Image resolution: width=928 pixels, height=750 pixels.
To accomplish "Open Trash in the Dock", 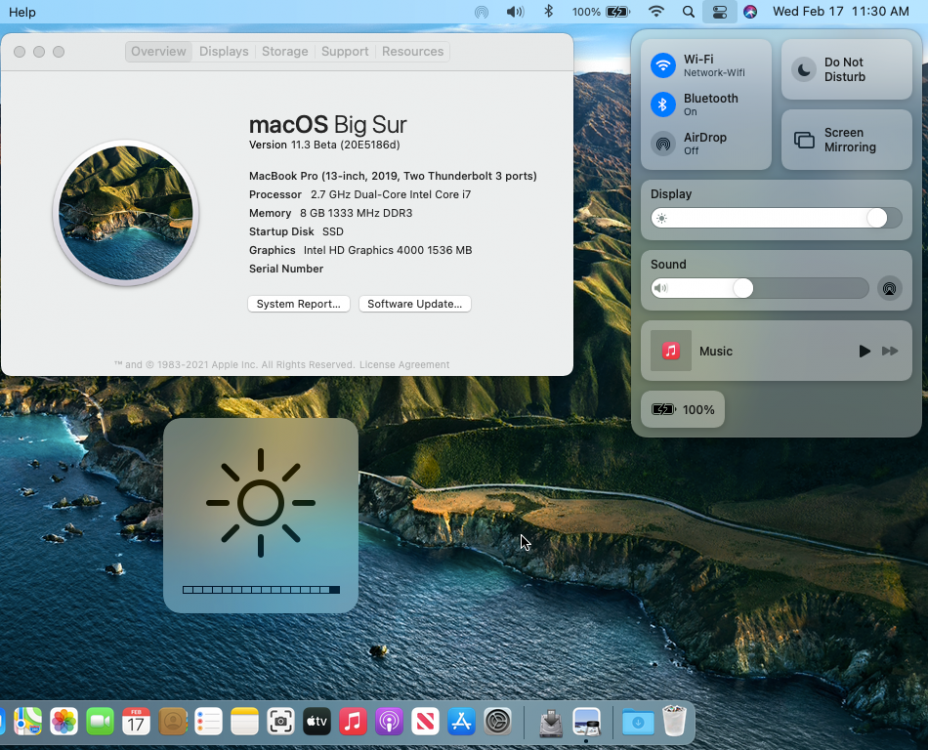I will point(674,720).
